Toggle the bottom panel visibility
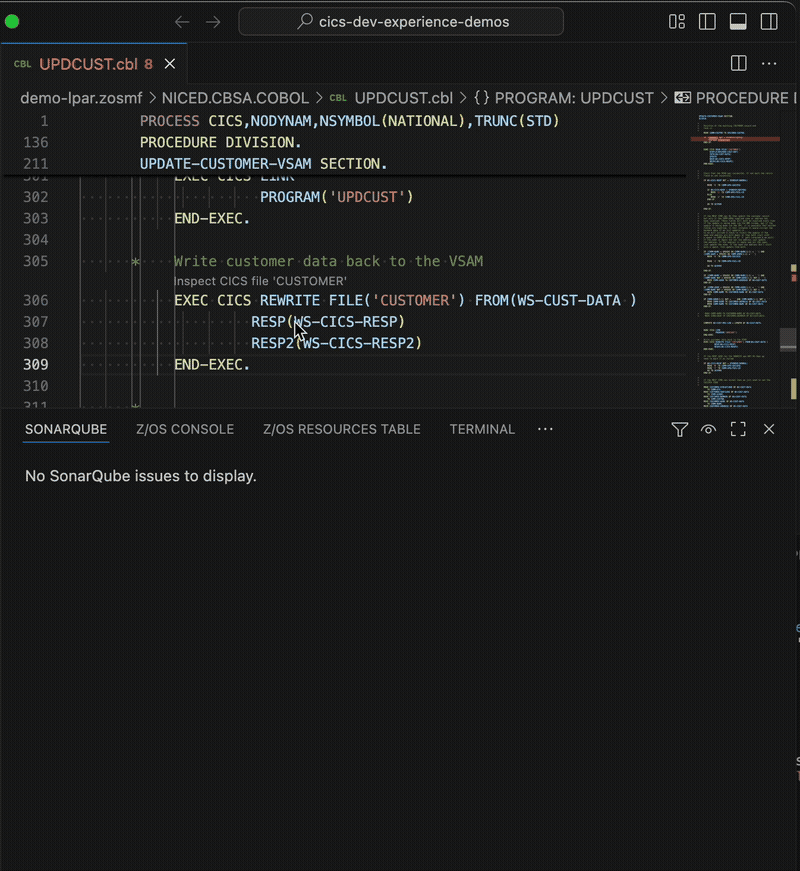 click(x=738, y=22)
